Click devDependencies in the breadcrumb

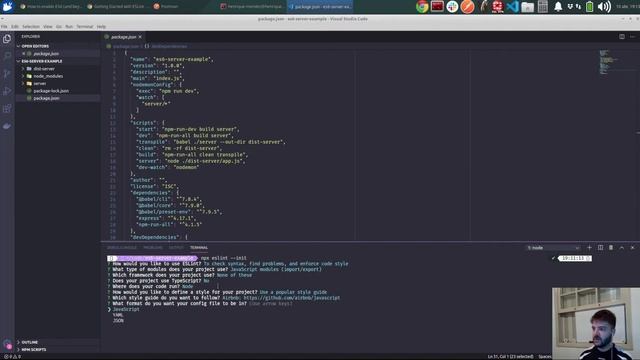click(x=169, y=47)
